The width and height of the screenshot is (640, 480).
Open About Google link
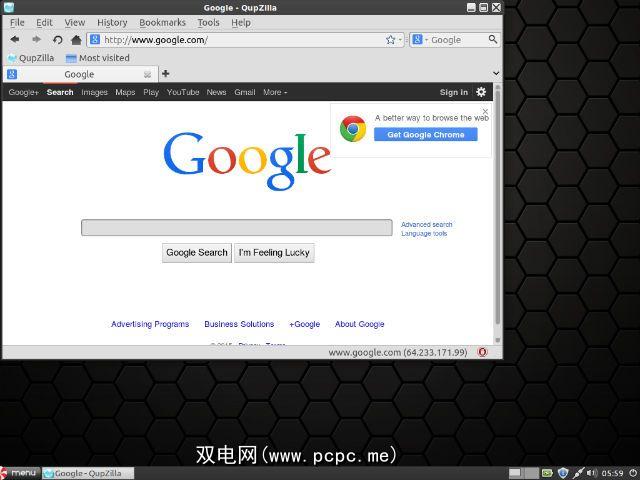[360, 324]
